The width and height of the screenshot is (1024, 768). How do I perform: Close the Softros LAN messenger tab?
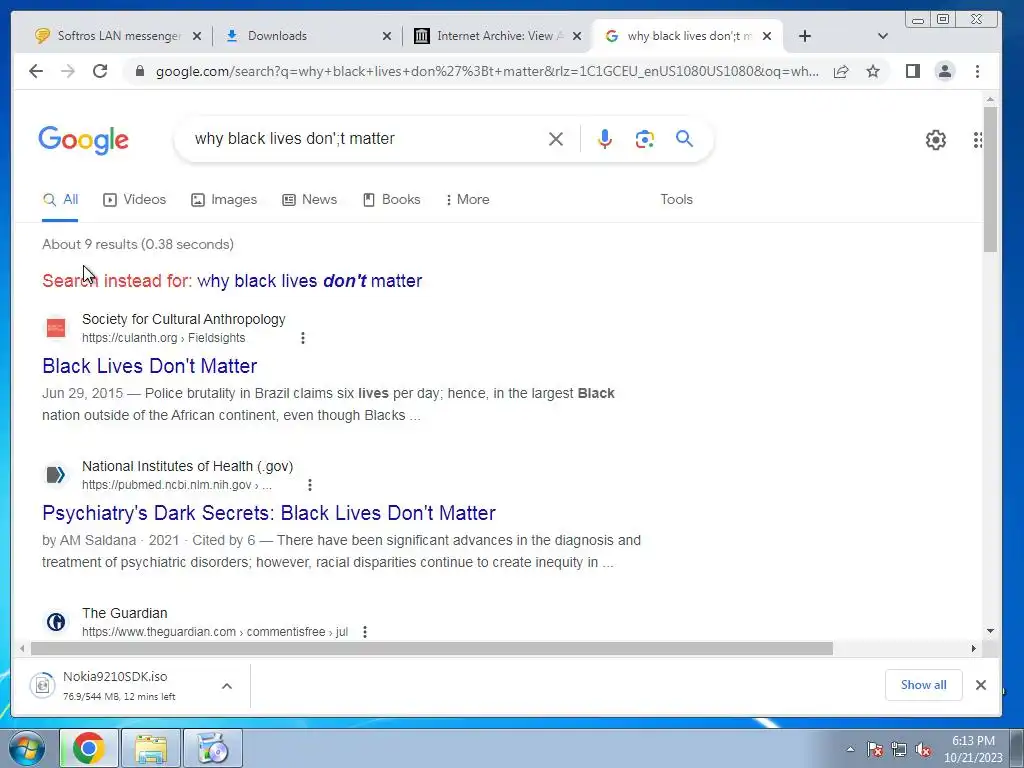[x=197, y=36]
